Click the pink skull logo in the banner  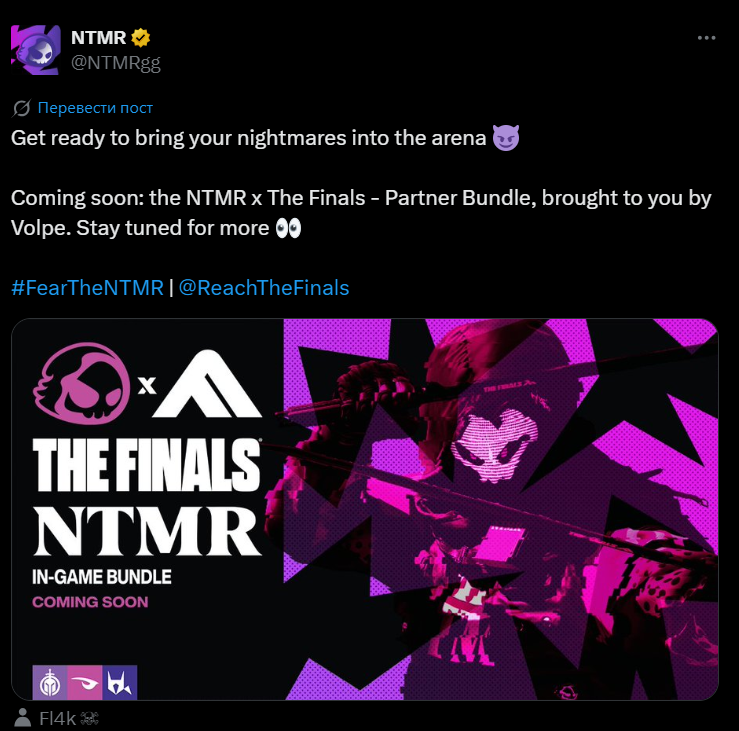coord(82,383)
